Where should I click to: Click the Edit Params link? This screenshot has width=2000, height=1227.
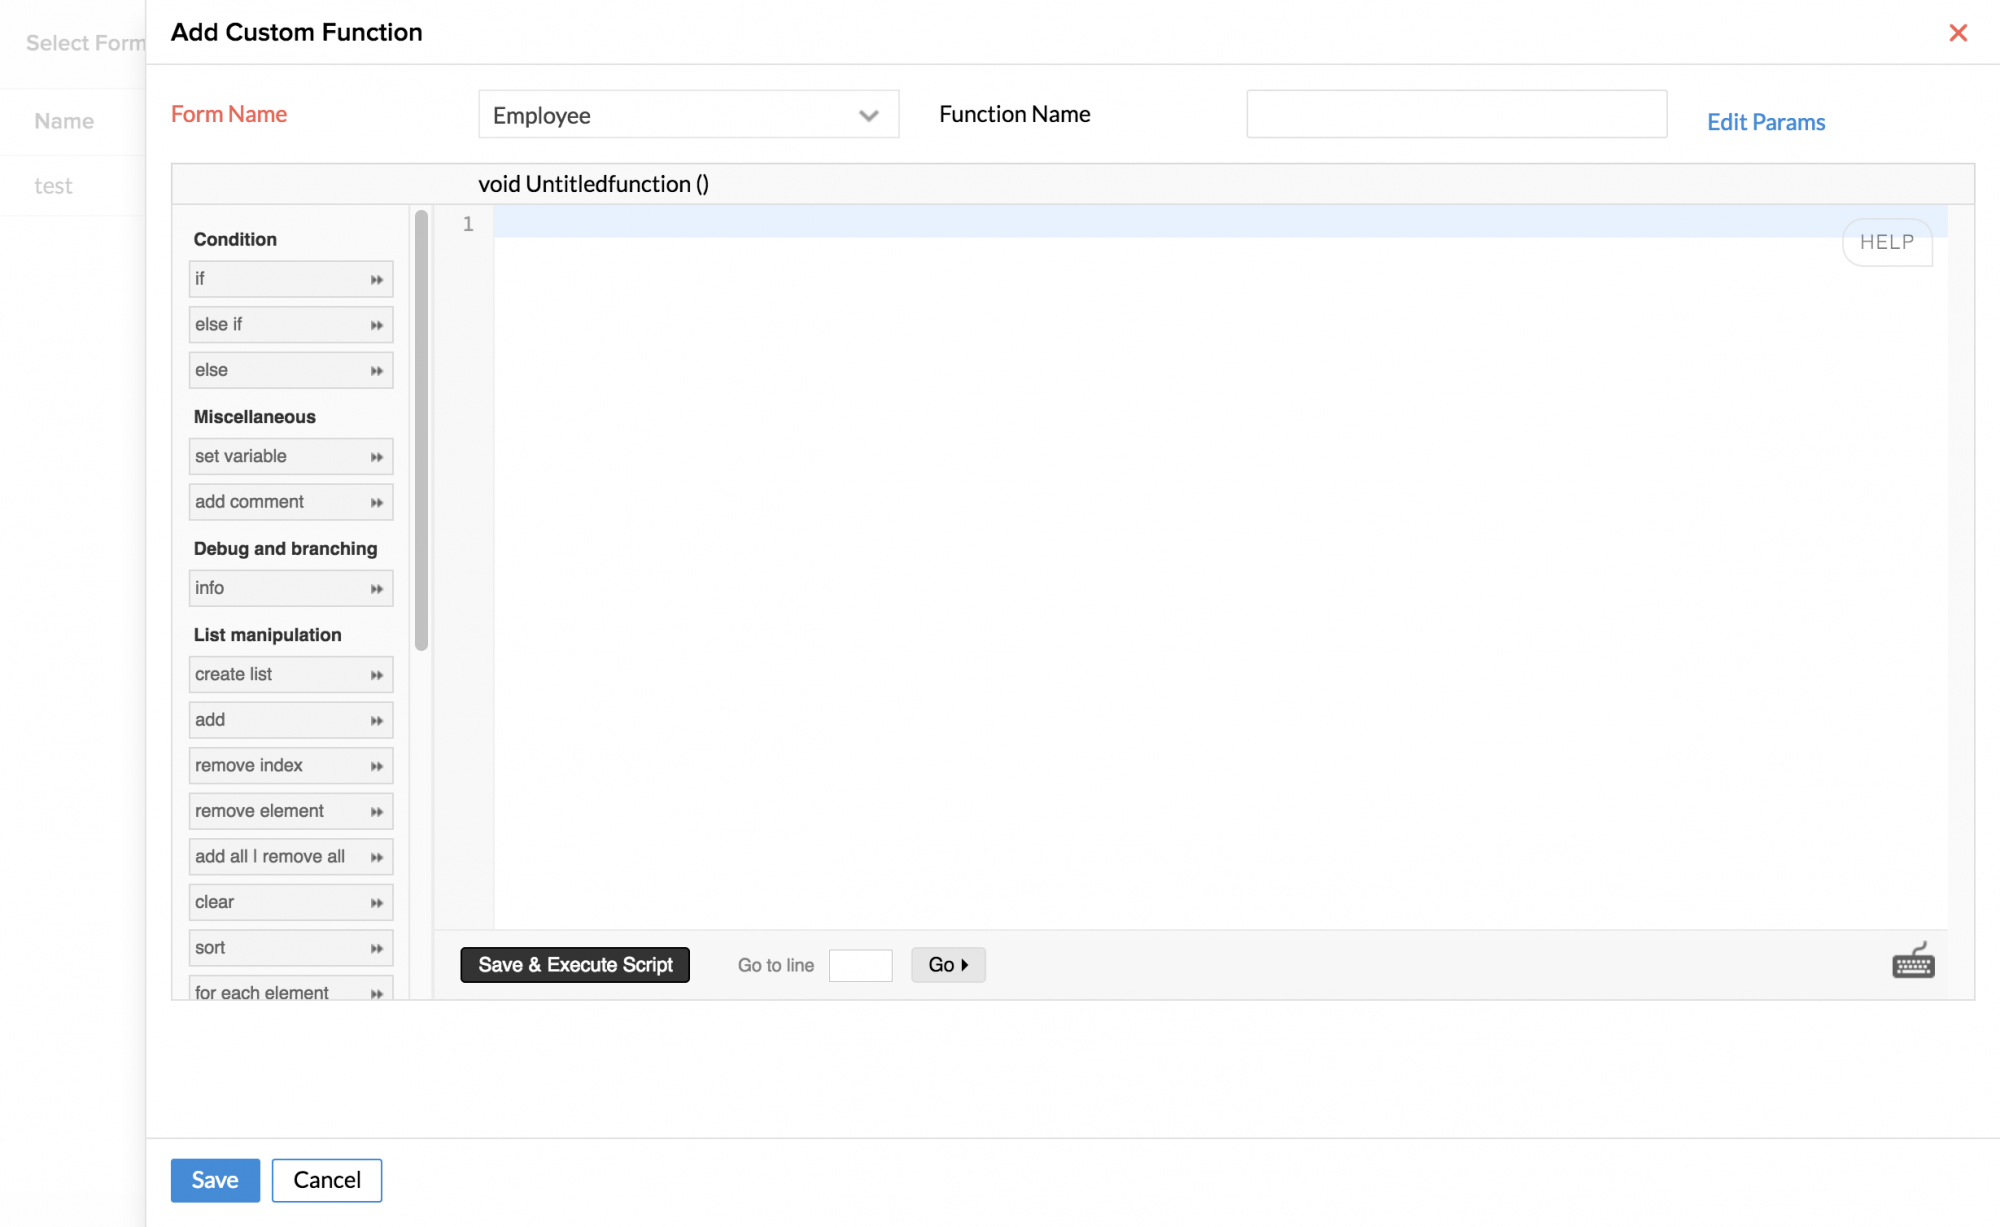[1765, 122]
